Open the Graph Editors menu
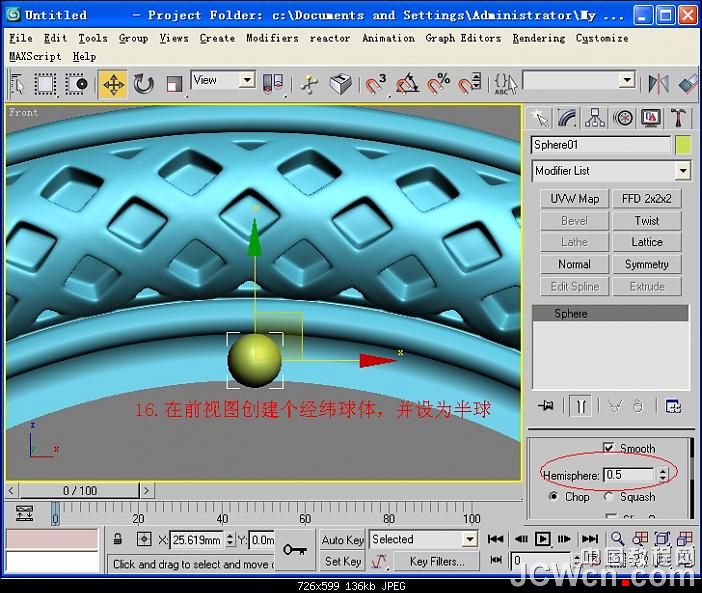The width and height of the screenshot is (702, 593). (463, 38)
